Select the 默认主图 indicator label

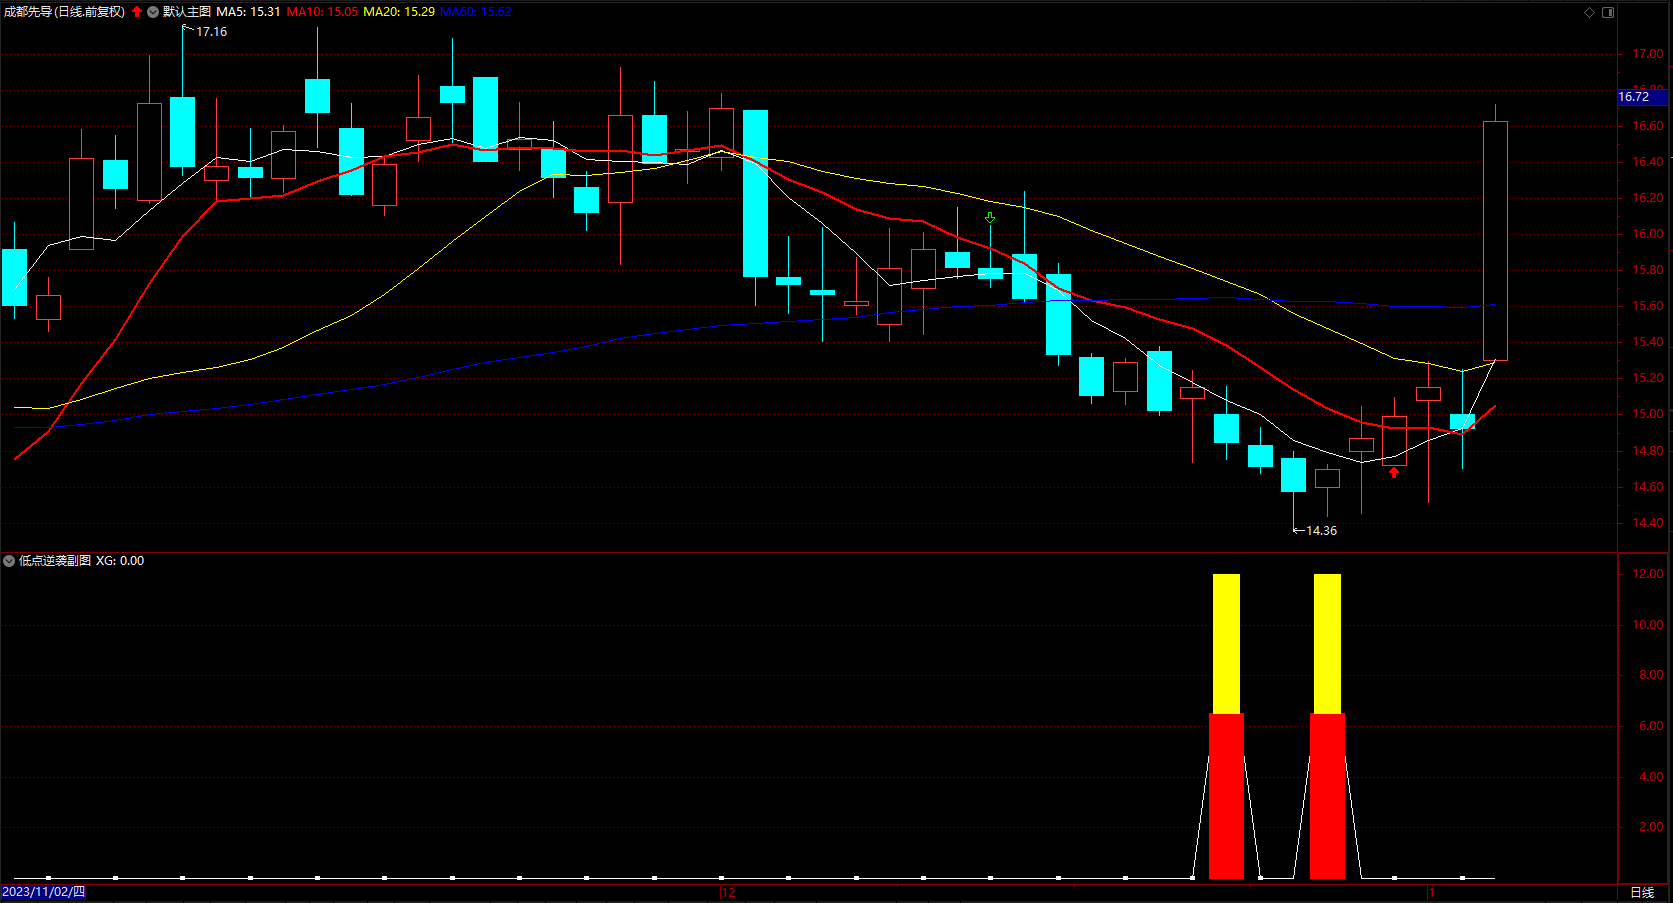(x=187, y=12)
